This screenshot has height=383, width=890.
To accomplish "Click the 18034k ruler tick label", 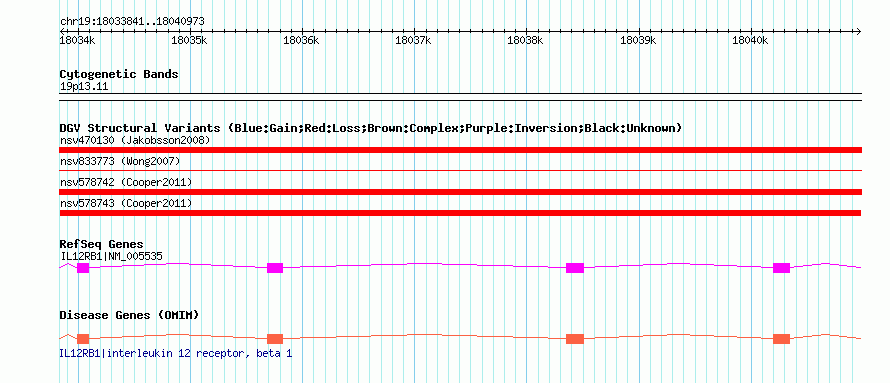I will coord(78,40).
